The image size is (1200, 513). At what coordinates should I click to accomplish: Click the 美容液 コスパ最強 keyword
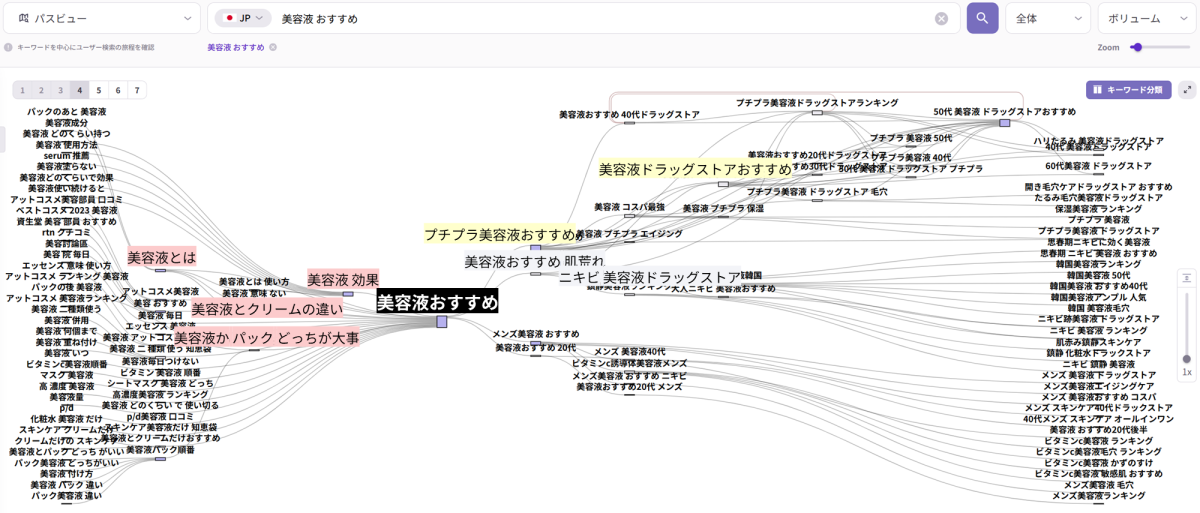(x=629, y=207)
